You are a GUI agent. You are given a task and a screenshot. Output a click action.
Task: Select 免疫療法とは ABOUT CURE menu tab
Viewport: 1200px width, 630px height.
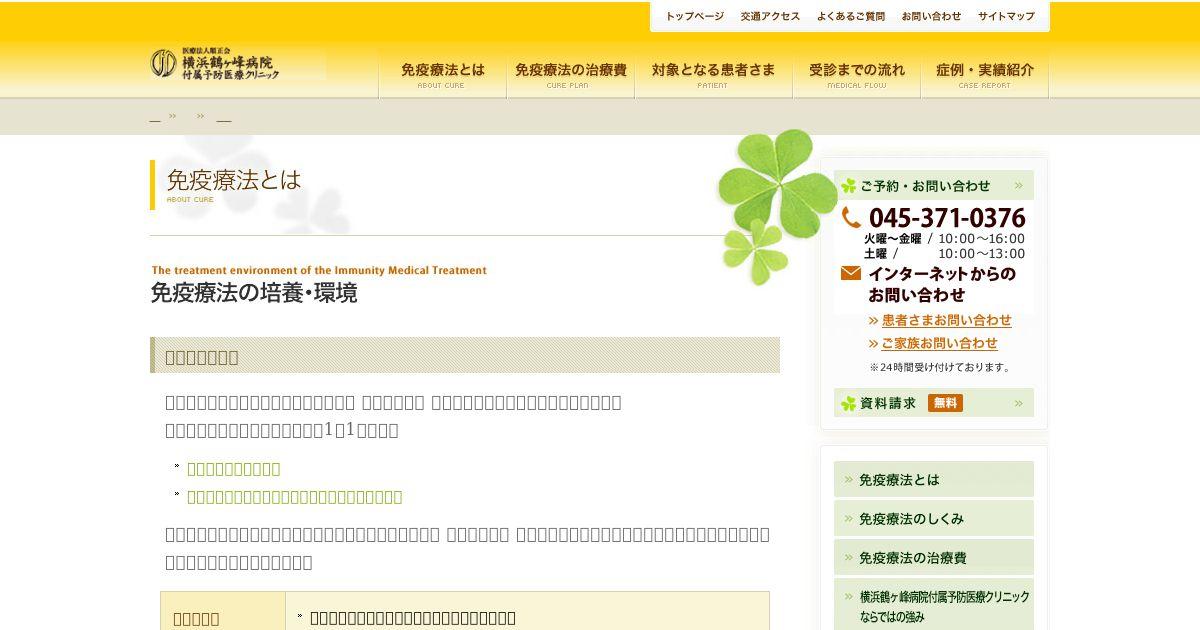tap(442, 75)
